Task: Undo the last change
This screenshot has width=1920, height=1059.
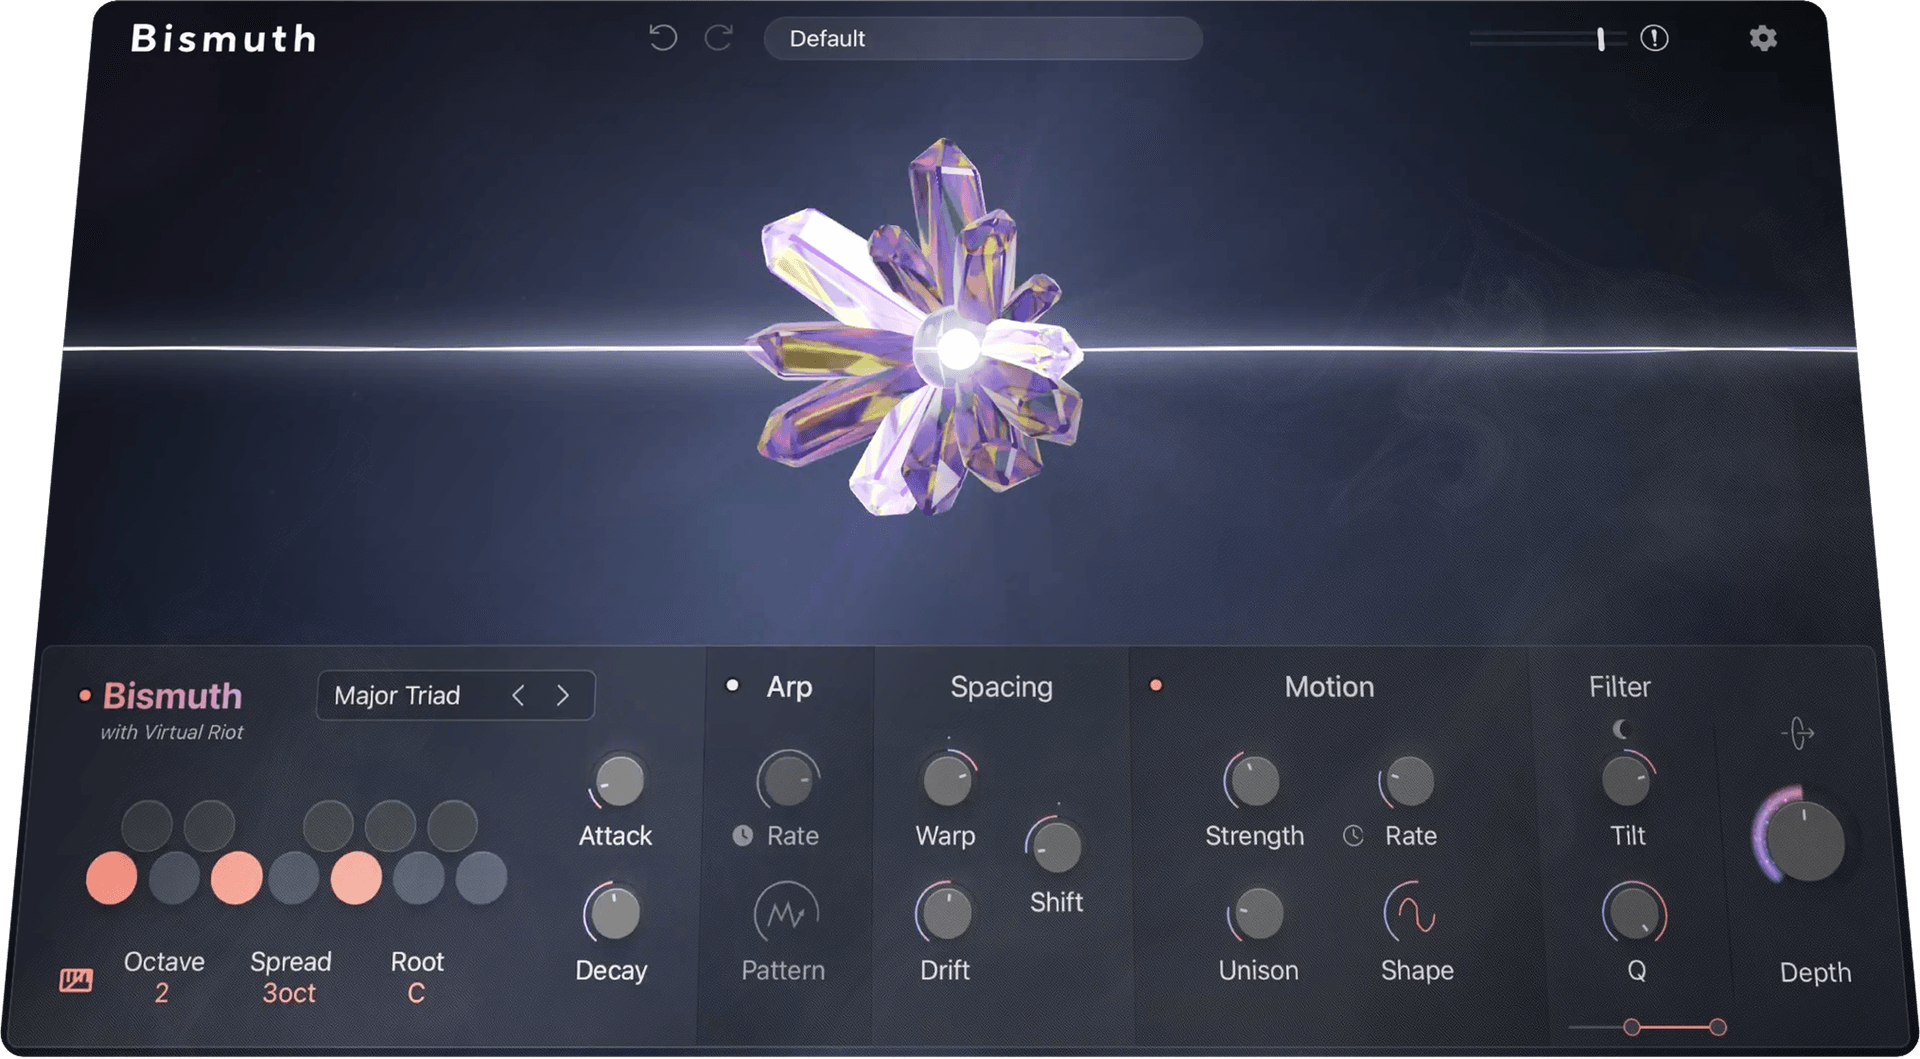Action: click(662, 38)
